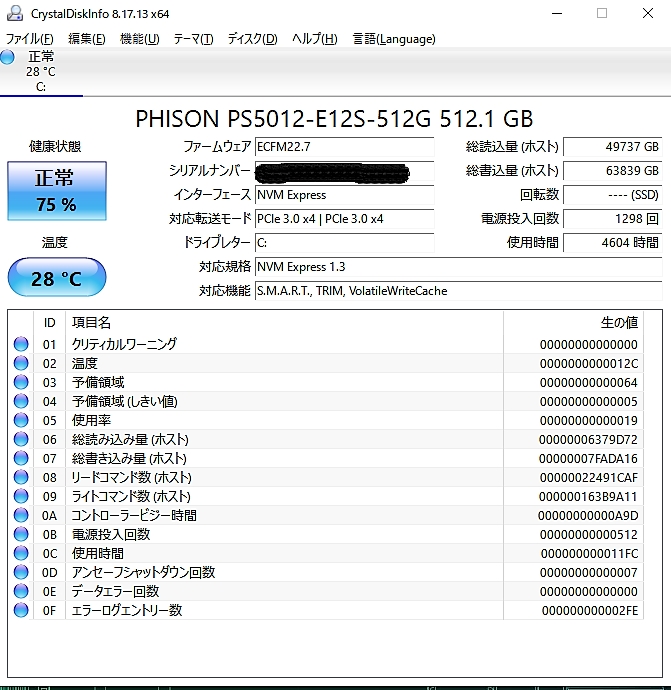Viewport: 671px width, 690px height.
Task: Minimize the CrystalDiskInfo window
Action: pos(557,13)
